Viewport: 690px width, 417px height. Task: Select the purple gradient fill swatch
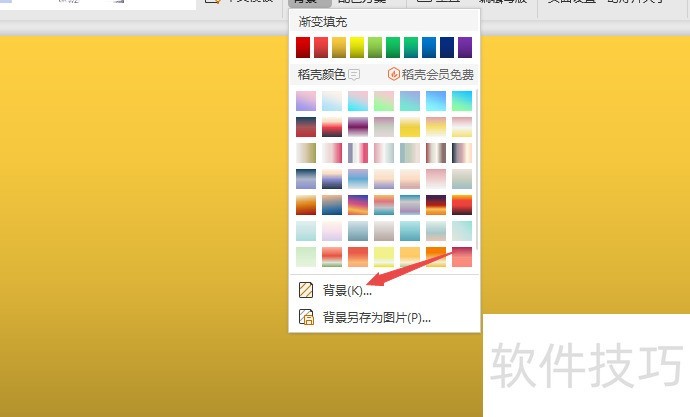[x=465, y=48]
